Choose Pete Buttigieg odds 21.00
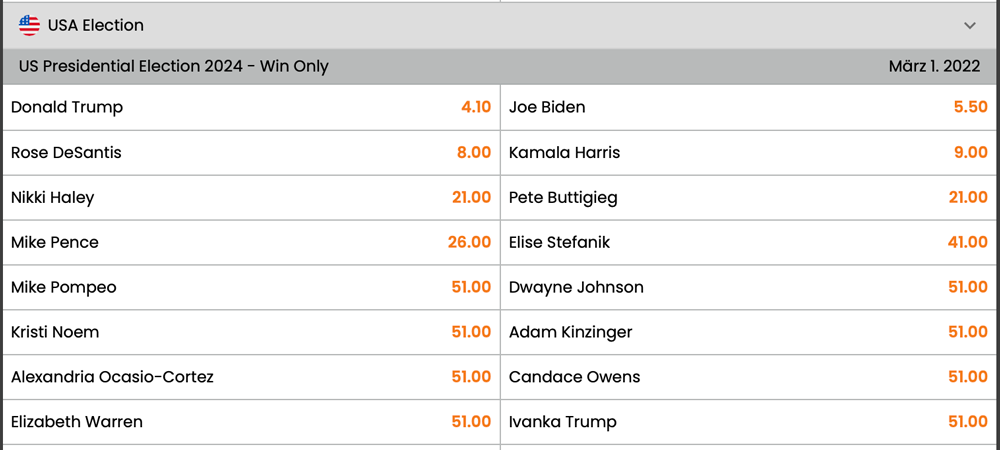Screen dimensions: 1000x450 pos(750,198)
